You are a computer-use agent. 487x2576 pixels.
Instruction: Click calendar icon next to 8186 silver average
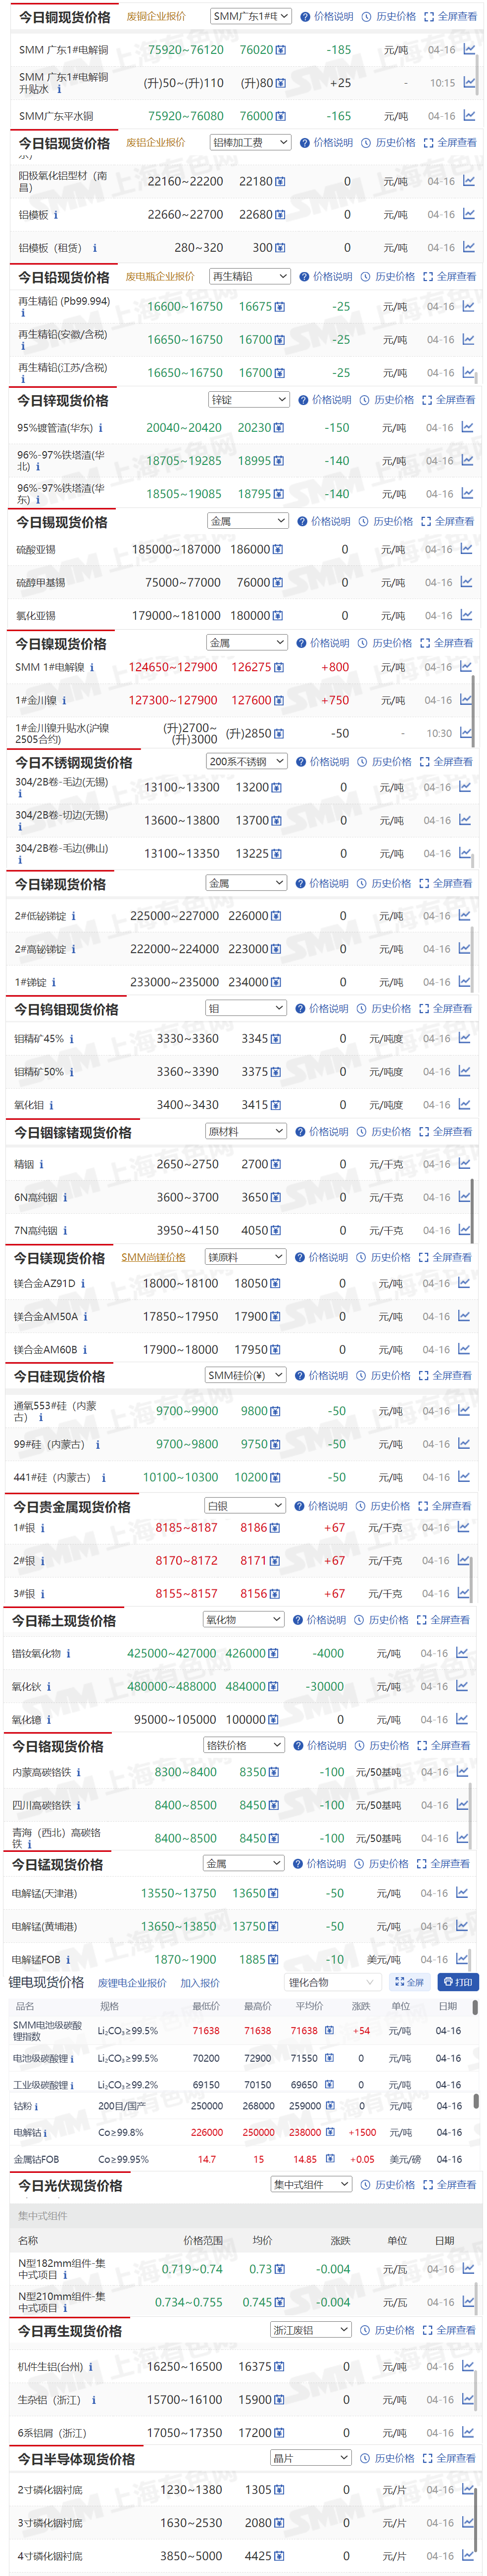coord(275,1528)
